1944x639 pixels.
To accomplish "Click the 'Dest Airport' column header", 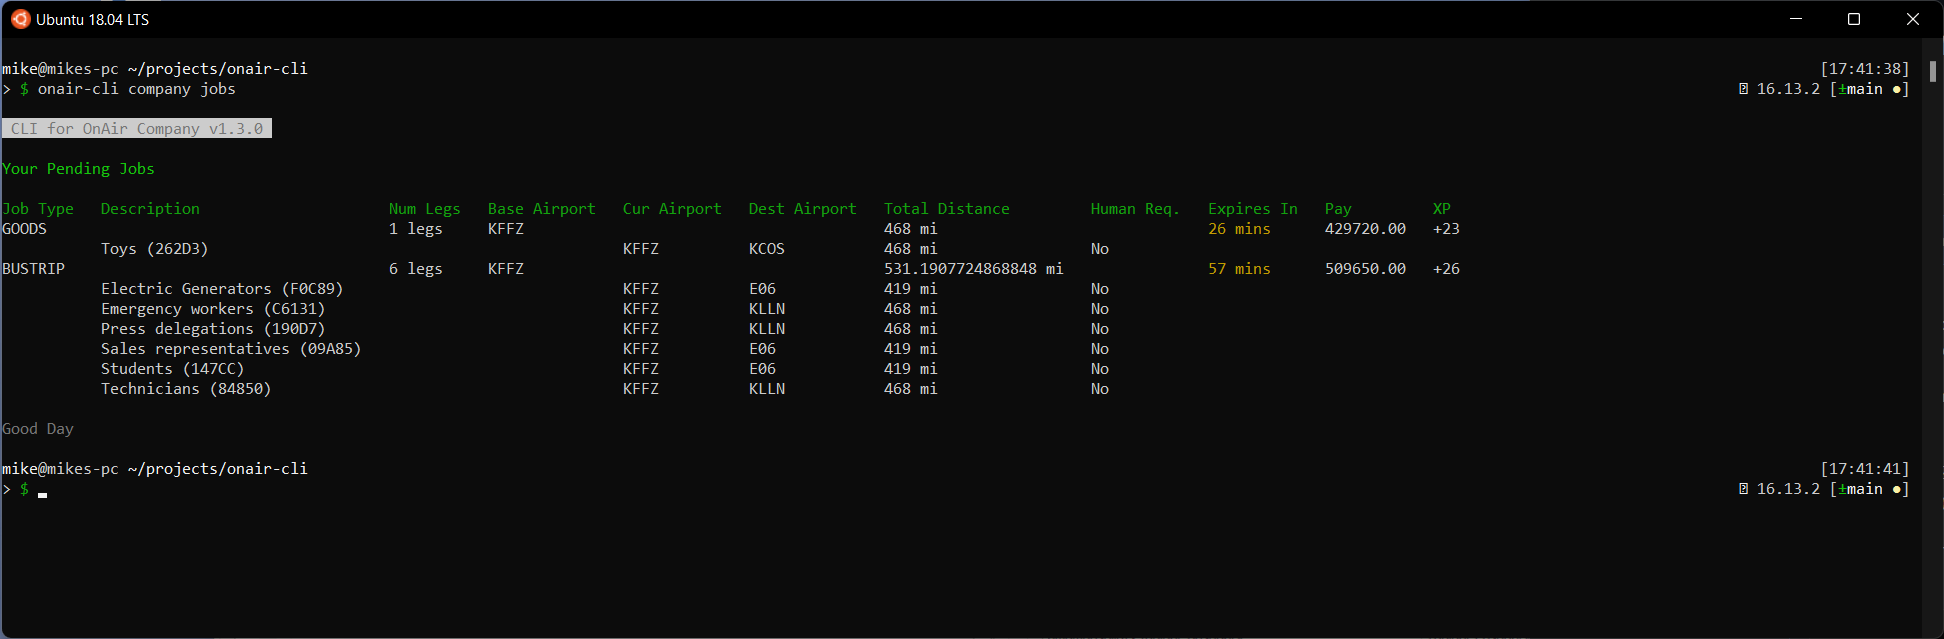I will click(x=803, y=209).
